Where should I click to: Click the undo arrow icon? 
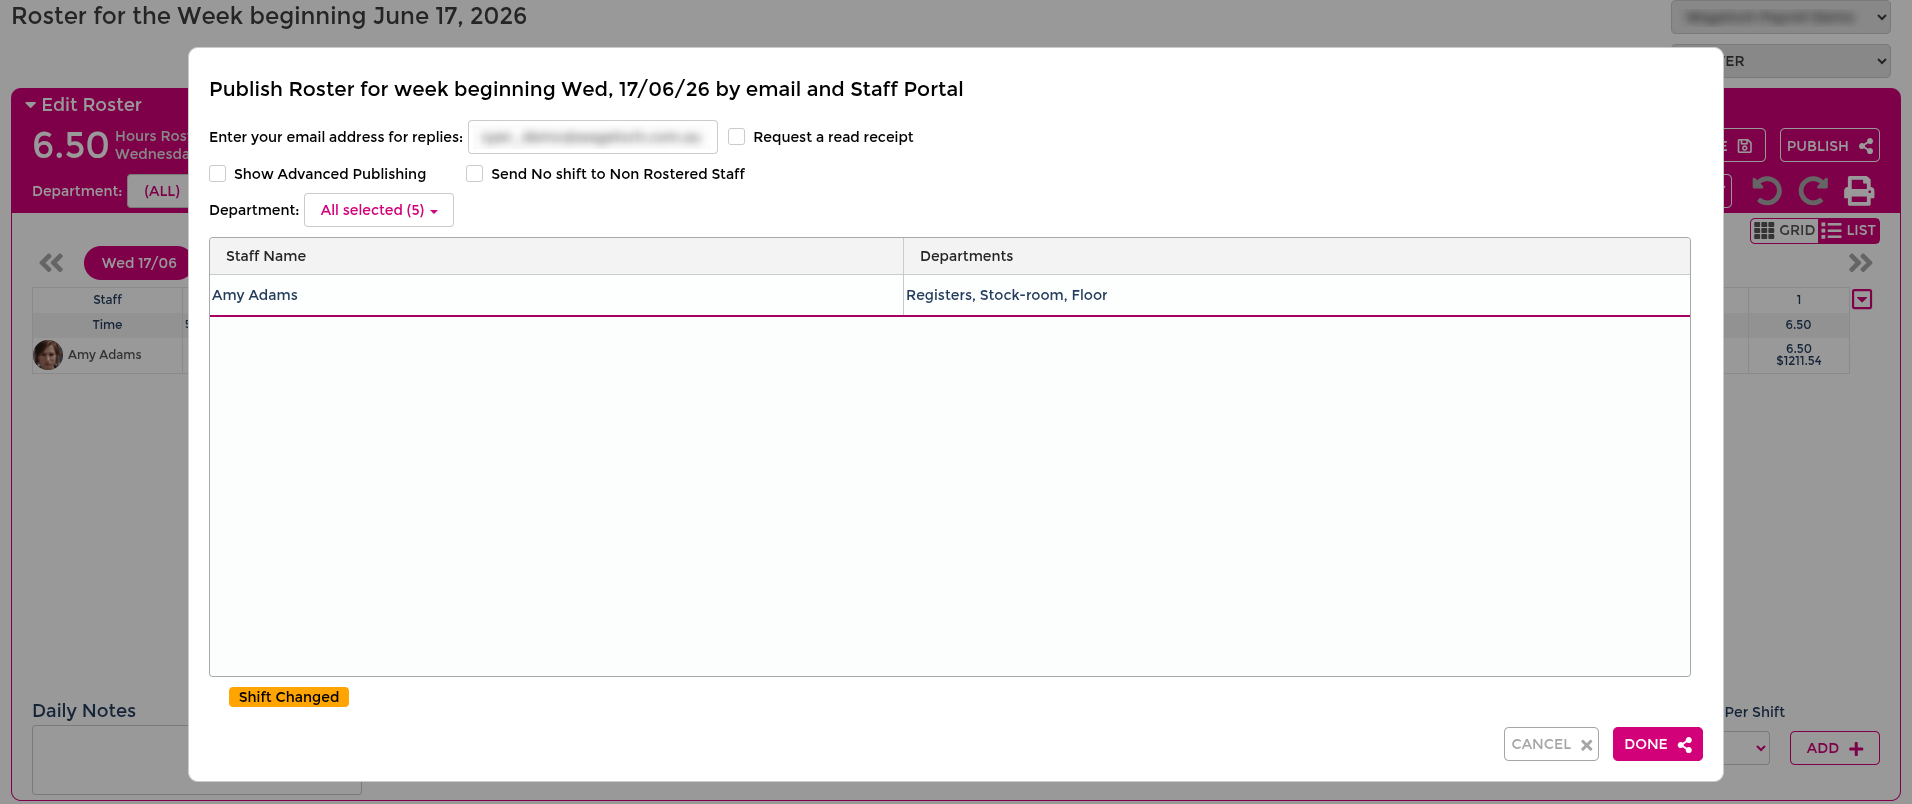coord(1767,190)
